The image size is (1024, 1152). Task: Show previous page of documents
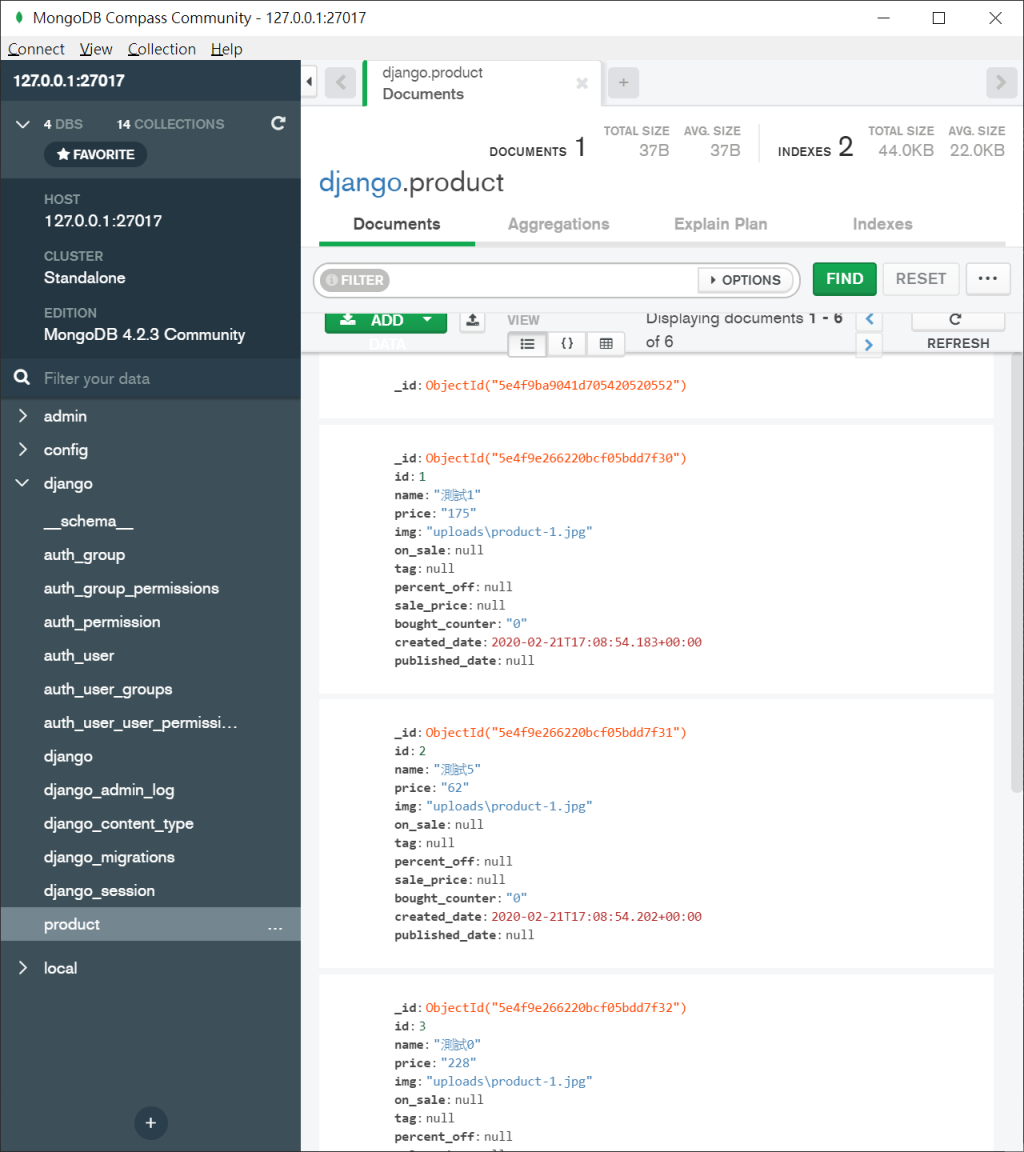tap(869, 320)
